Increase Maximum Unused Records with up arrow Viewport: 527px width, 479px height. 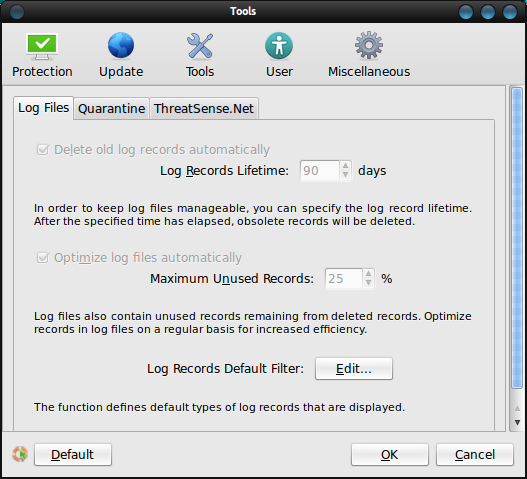point(369,274)
